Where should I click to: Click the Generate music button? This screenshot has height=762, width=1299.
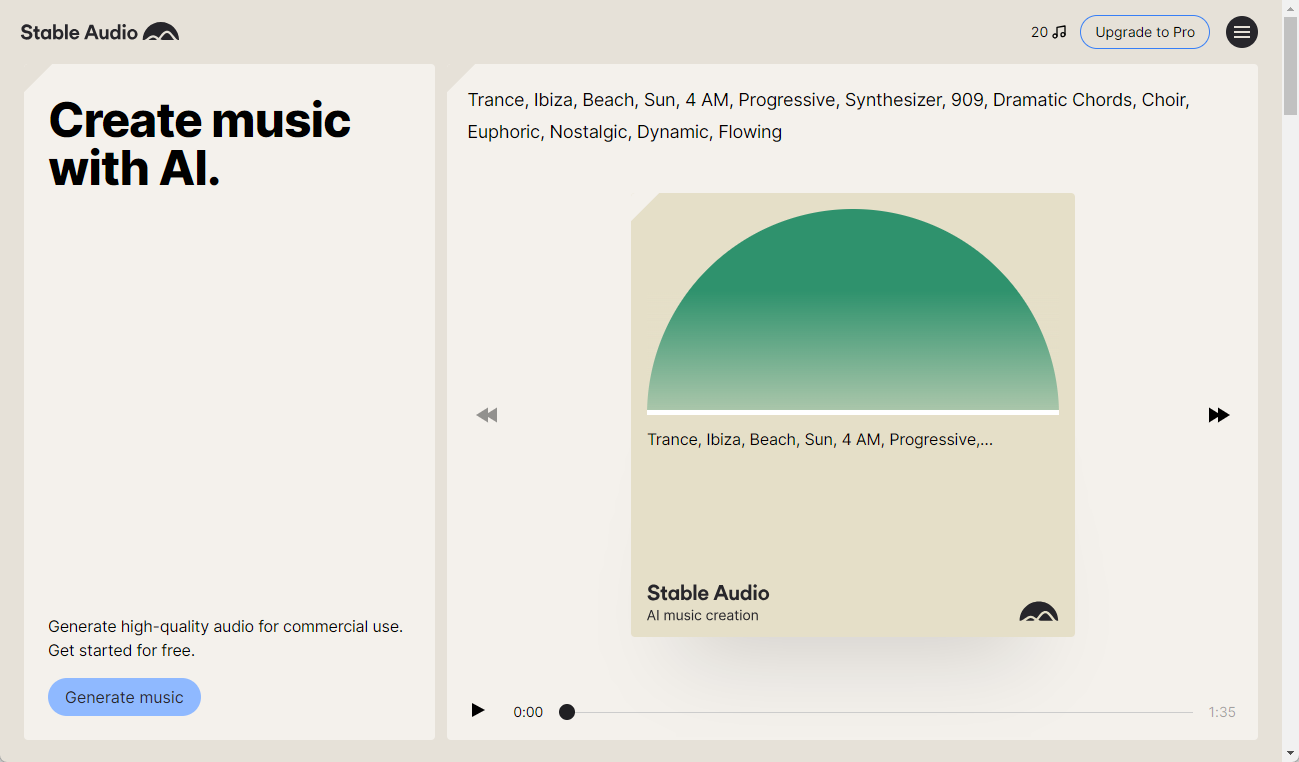124,697
